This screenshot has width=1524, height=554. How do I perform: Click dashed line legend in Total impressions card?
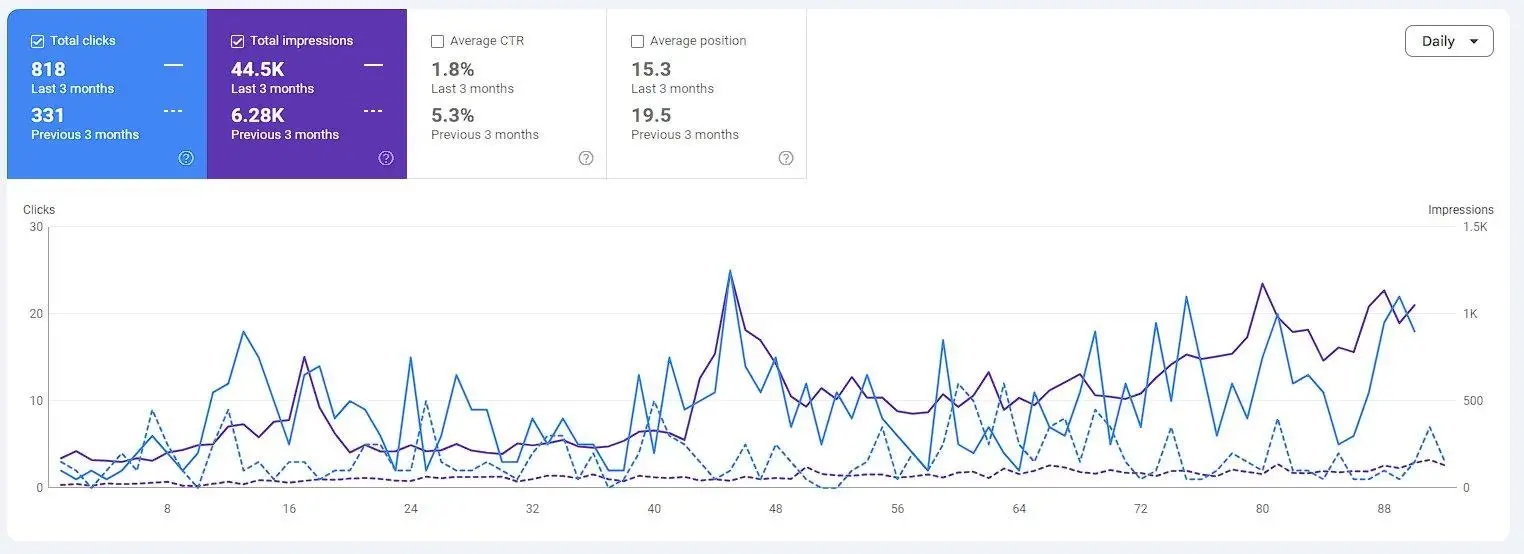(x=373, y=111)
